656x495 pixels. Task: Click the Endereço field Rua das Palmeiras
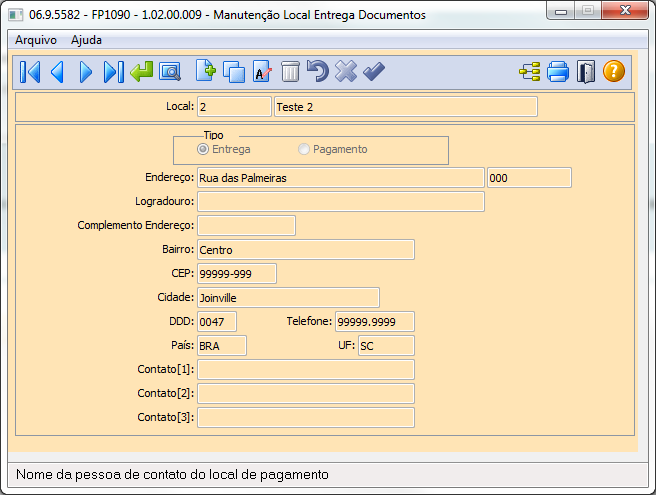(x=341, y=178)
